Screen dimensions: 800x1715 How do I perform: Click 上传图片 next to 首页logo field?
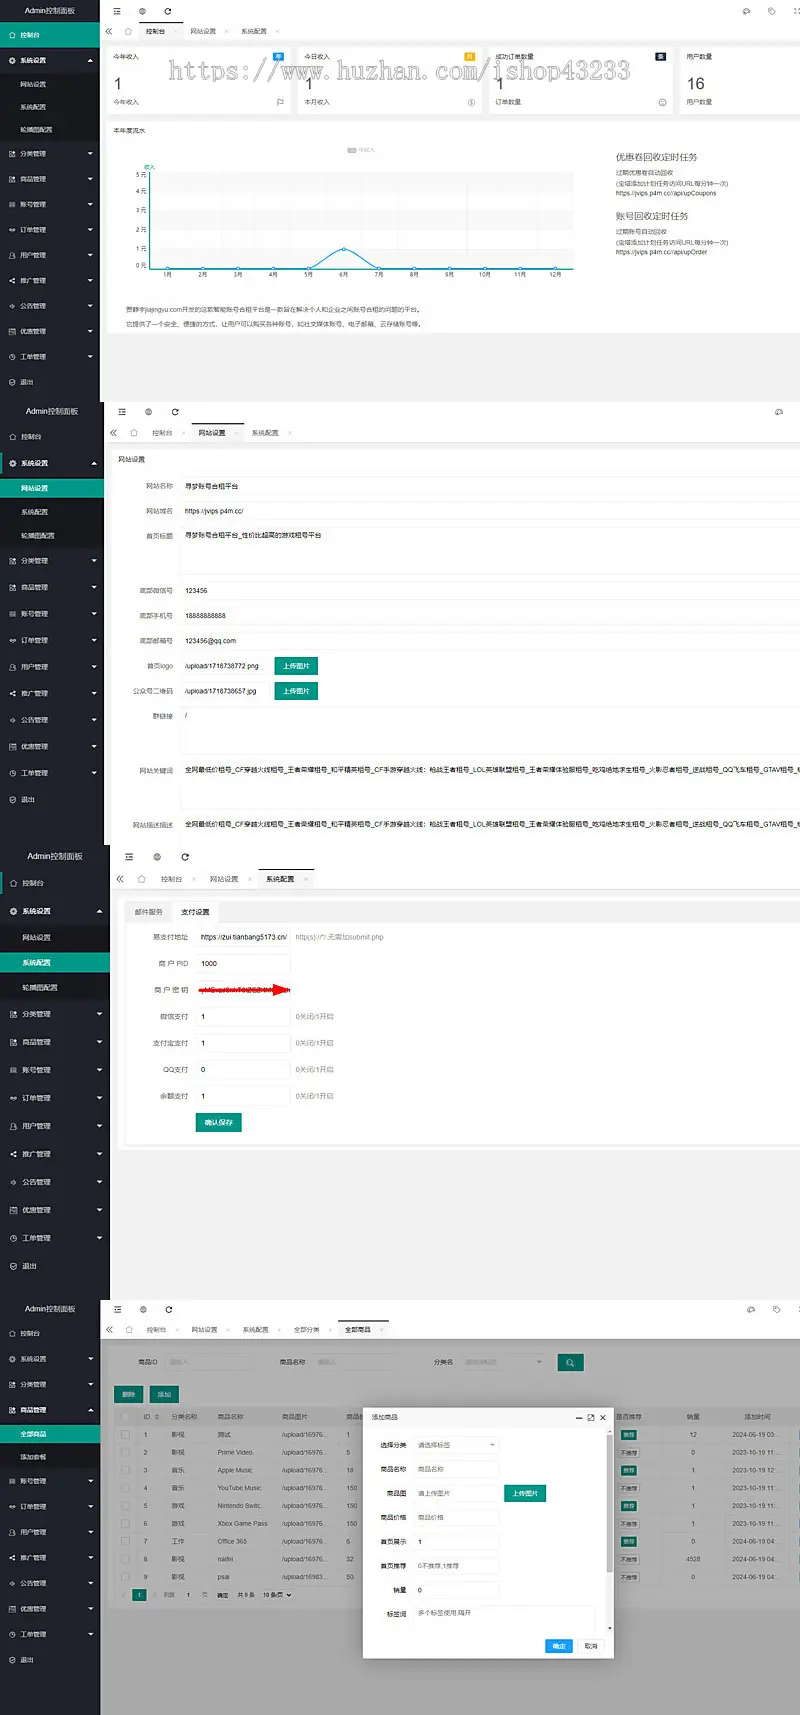coord(296,666)
